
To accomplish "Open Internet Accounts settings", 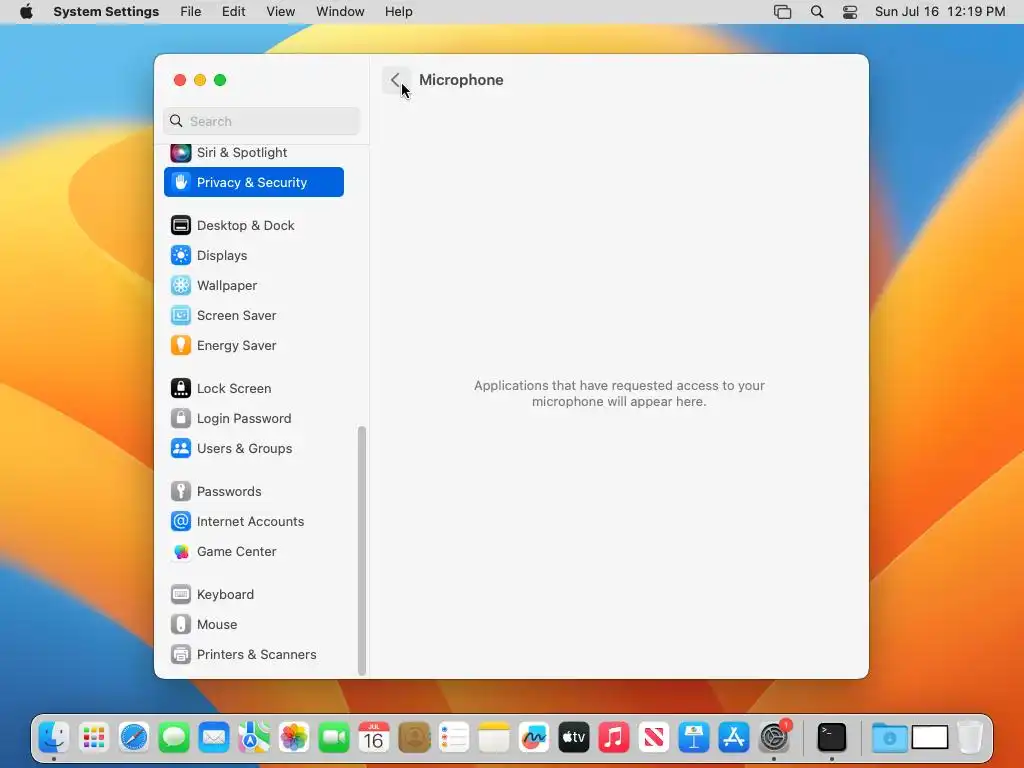I will point(254,522).
